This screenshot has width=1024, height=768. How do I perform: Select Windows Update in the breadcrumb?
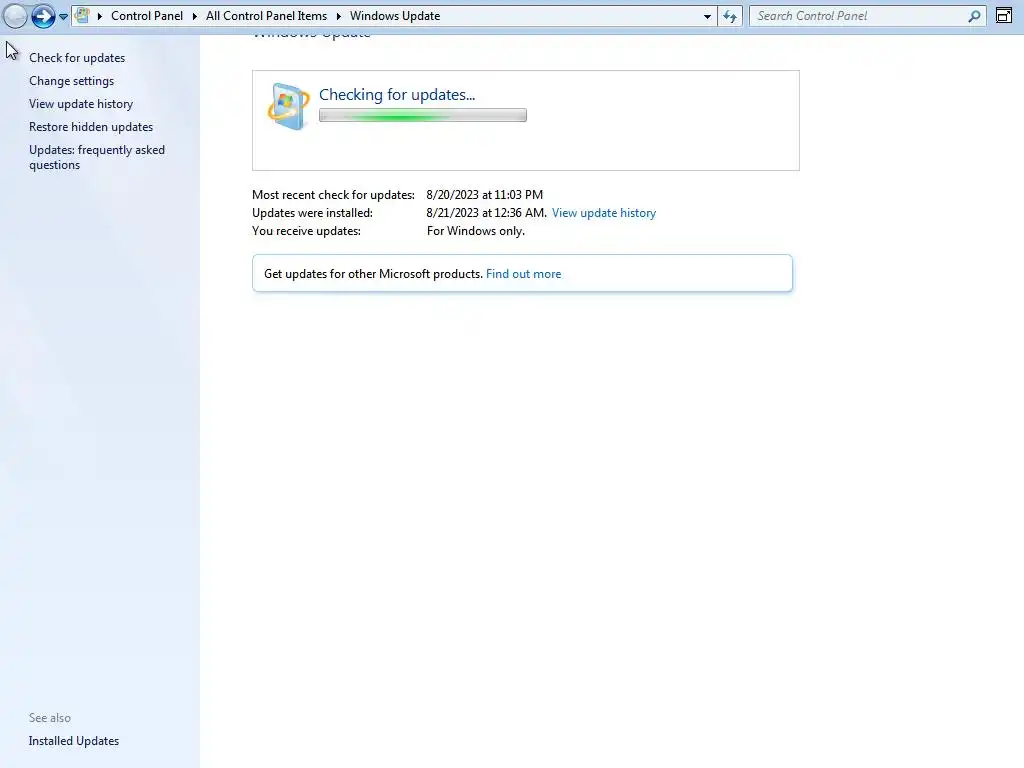pos(395,16)
